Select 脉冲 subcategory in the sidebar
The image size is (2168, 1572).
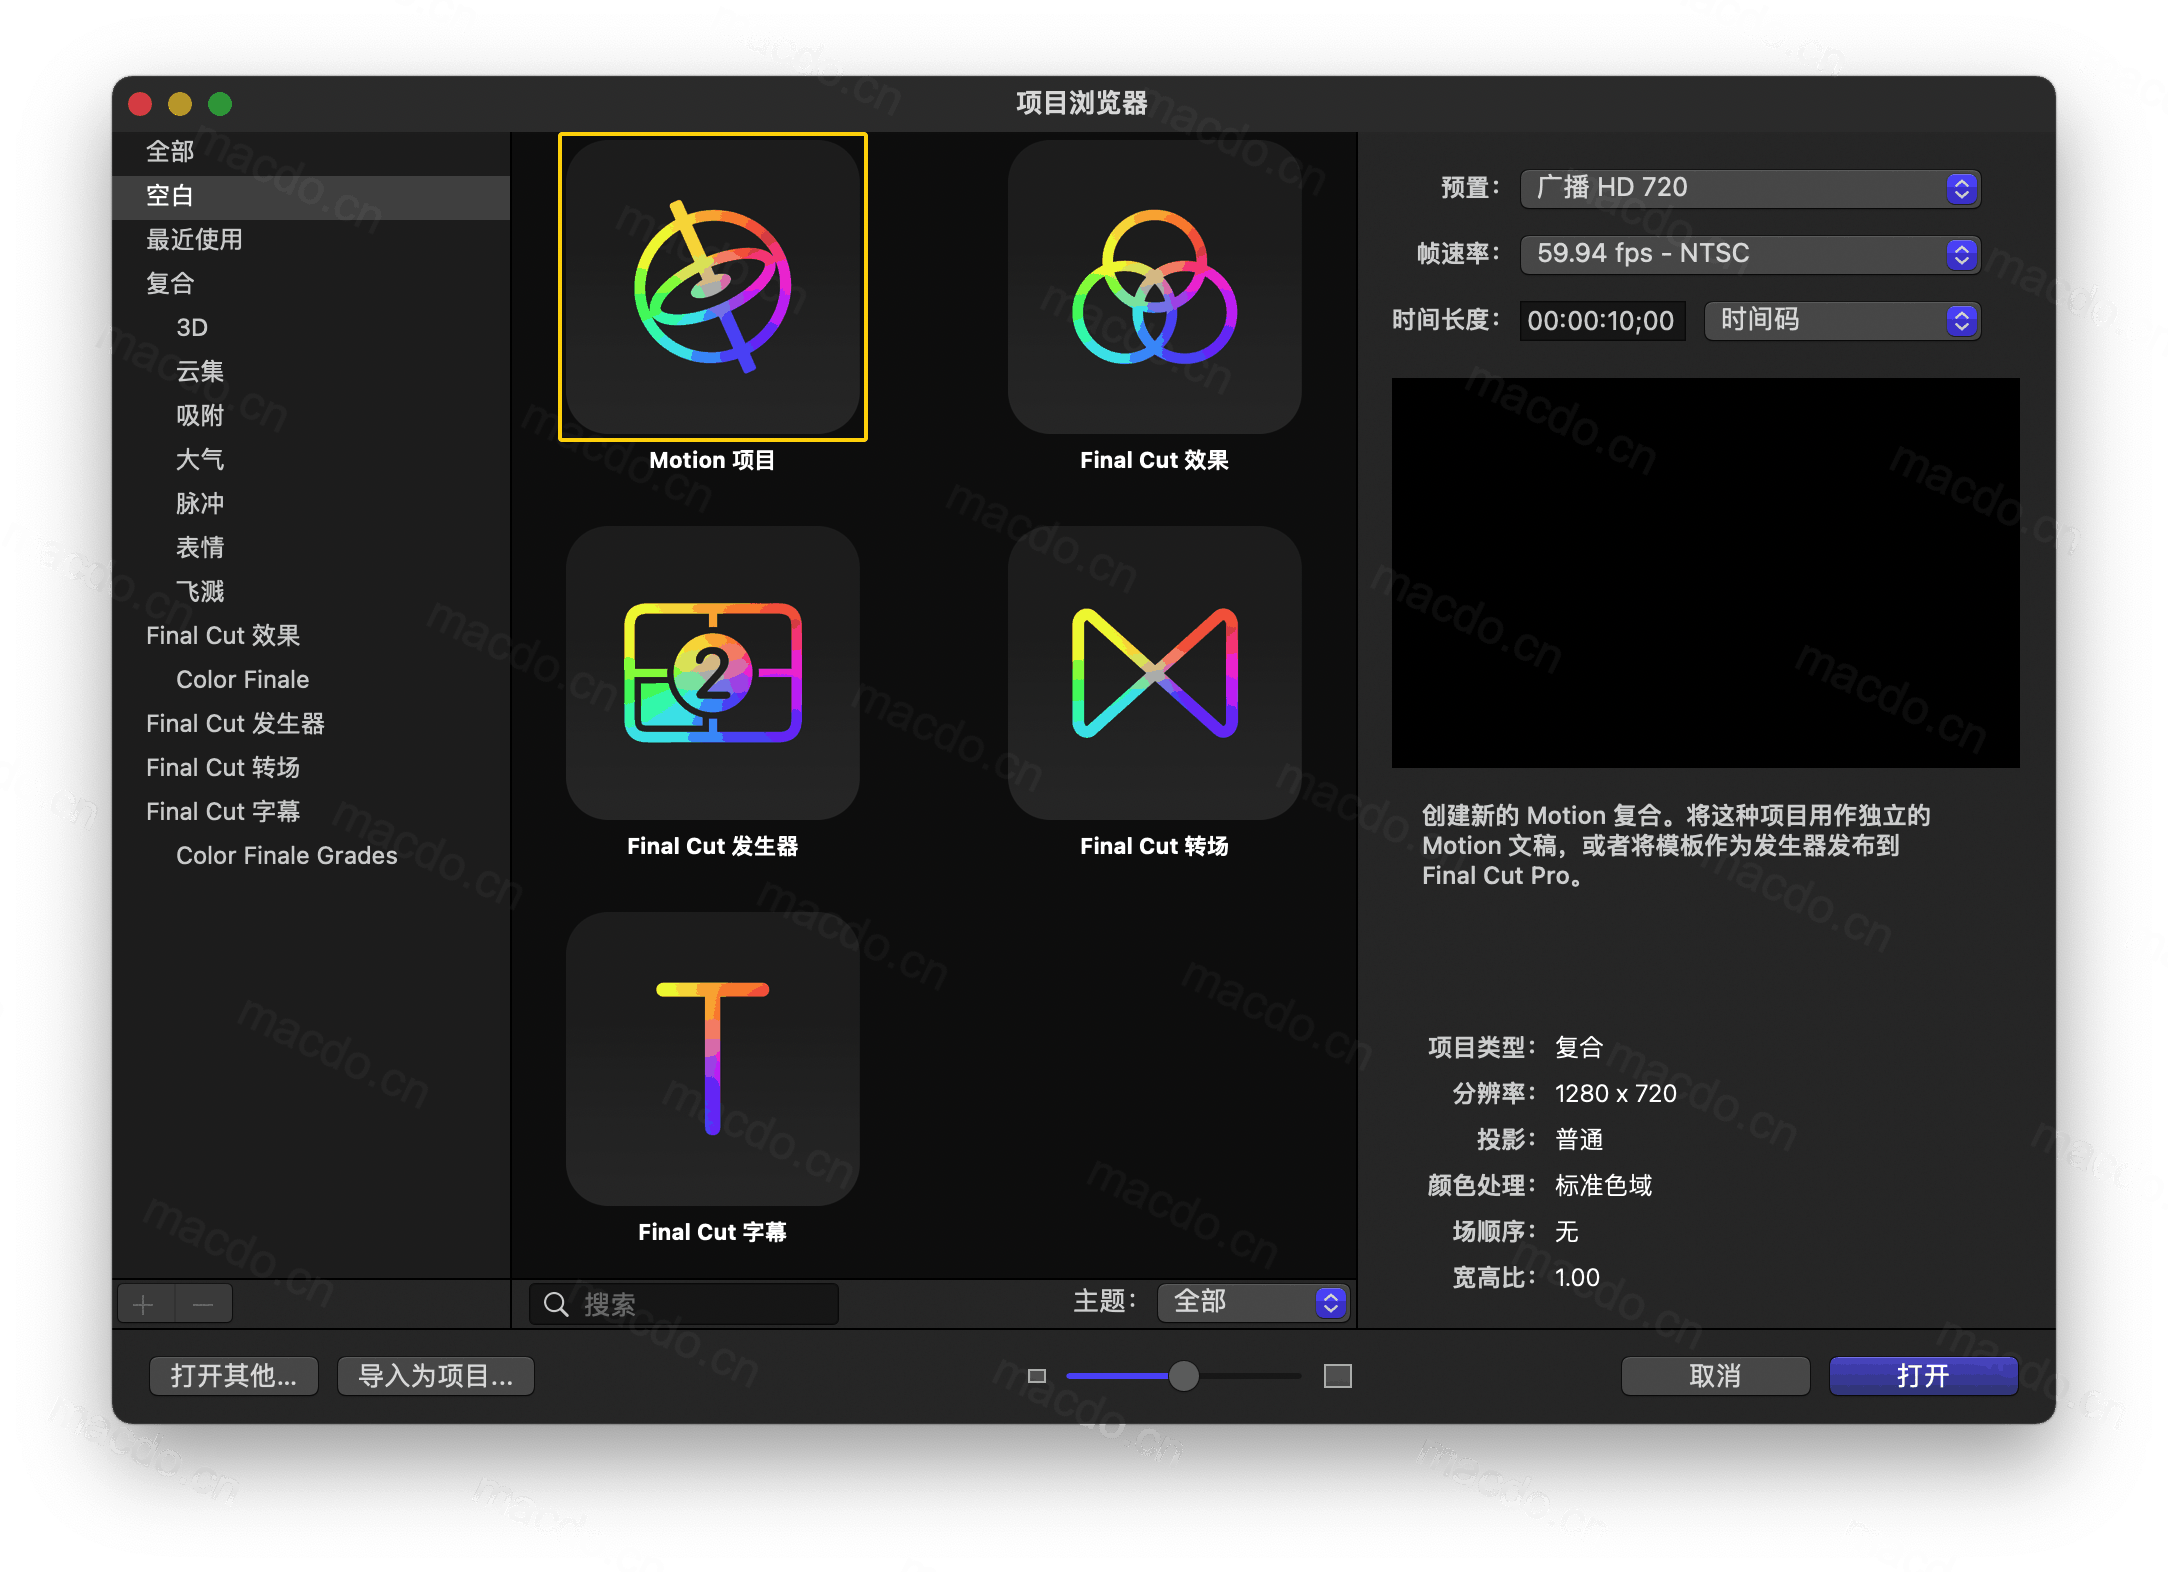[311, 504]
